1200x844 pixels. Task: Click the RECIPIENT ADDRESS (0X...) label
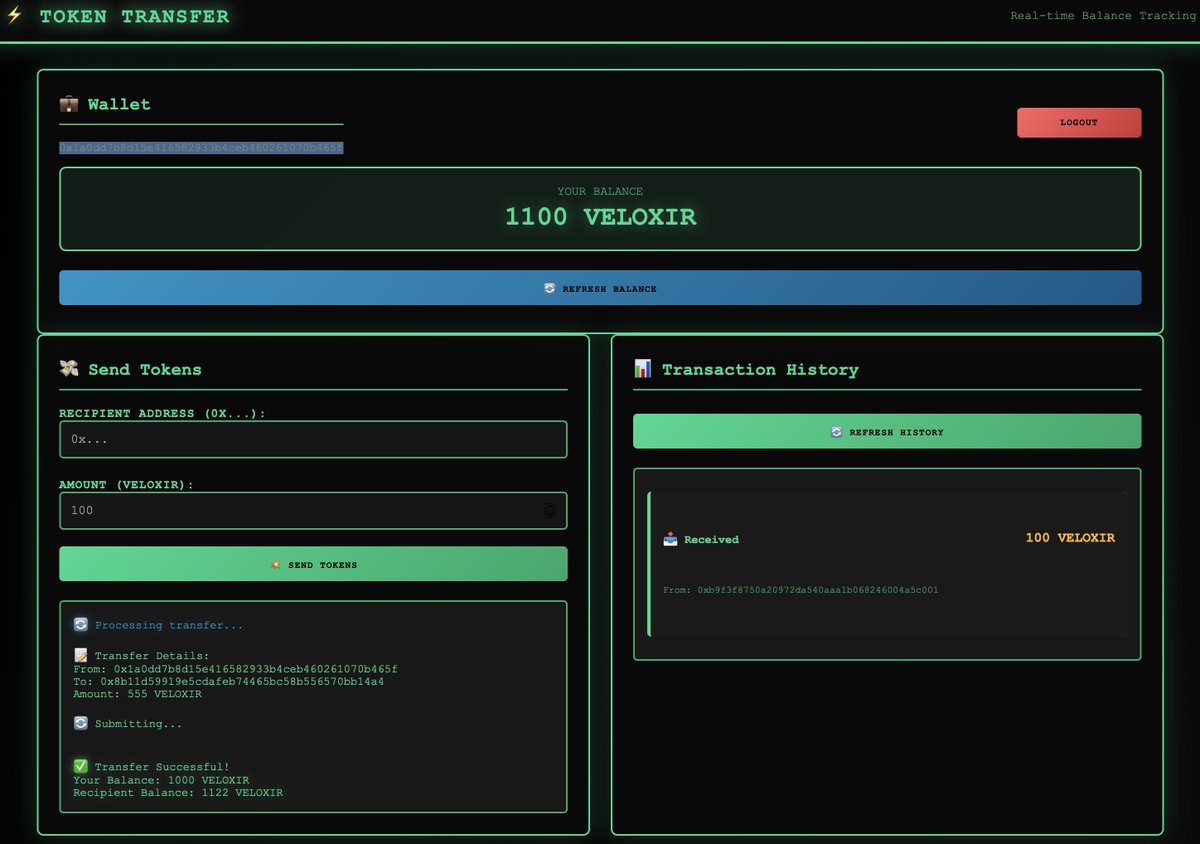pyautogui.click(x=162, y=413)
